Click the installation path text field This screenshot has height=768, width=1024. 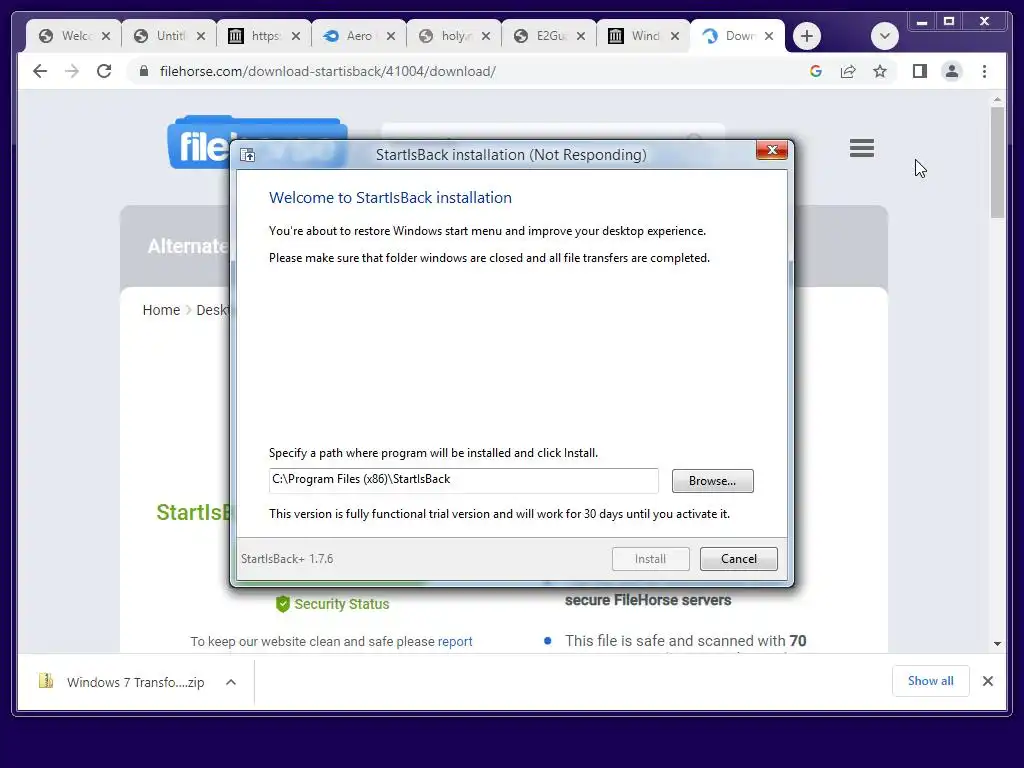click(x=464, y=480)
